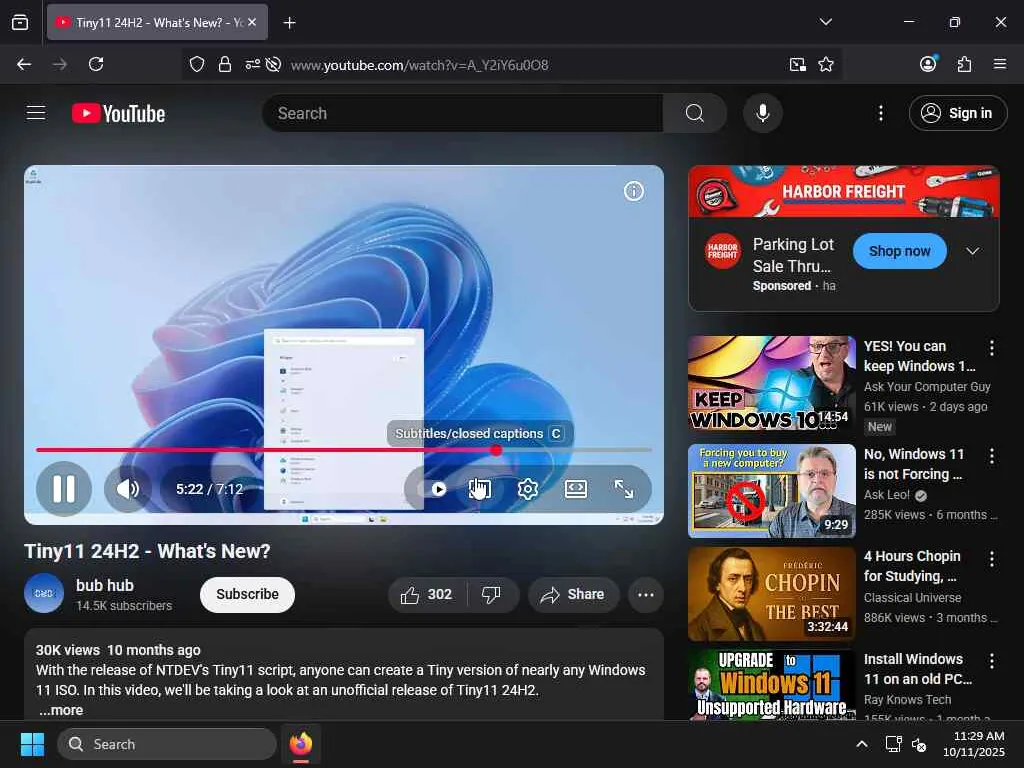Open the network tray icon
The height and width of the screenshot is (768, 1024).
pos(893,744)
